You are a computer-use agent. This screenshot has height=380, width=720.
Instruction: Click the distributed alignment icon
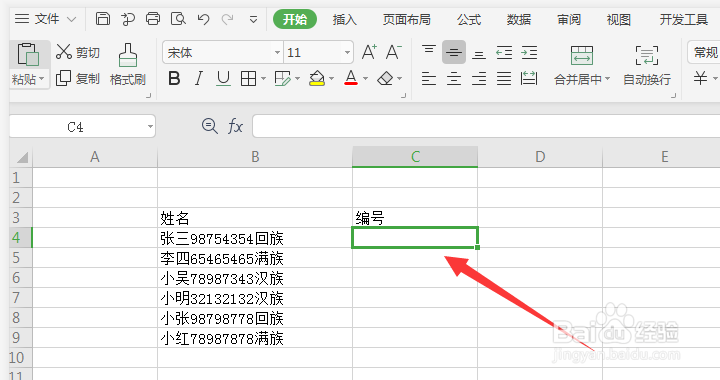(x=529, y=78)
